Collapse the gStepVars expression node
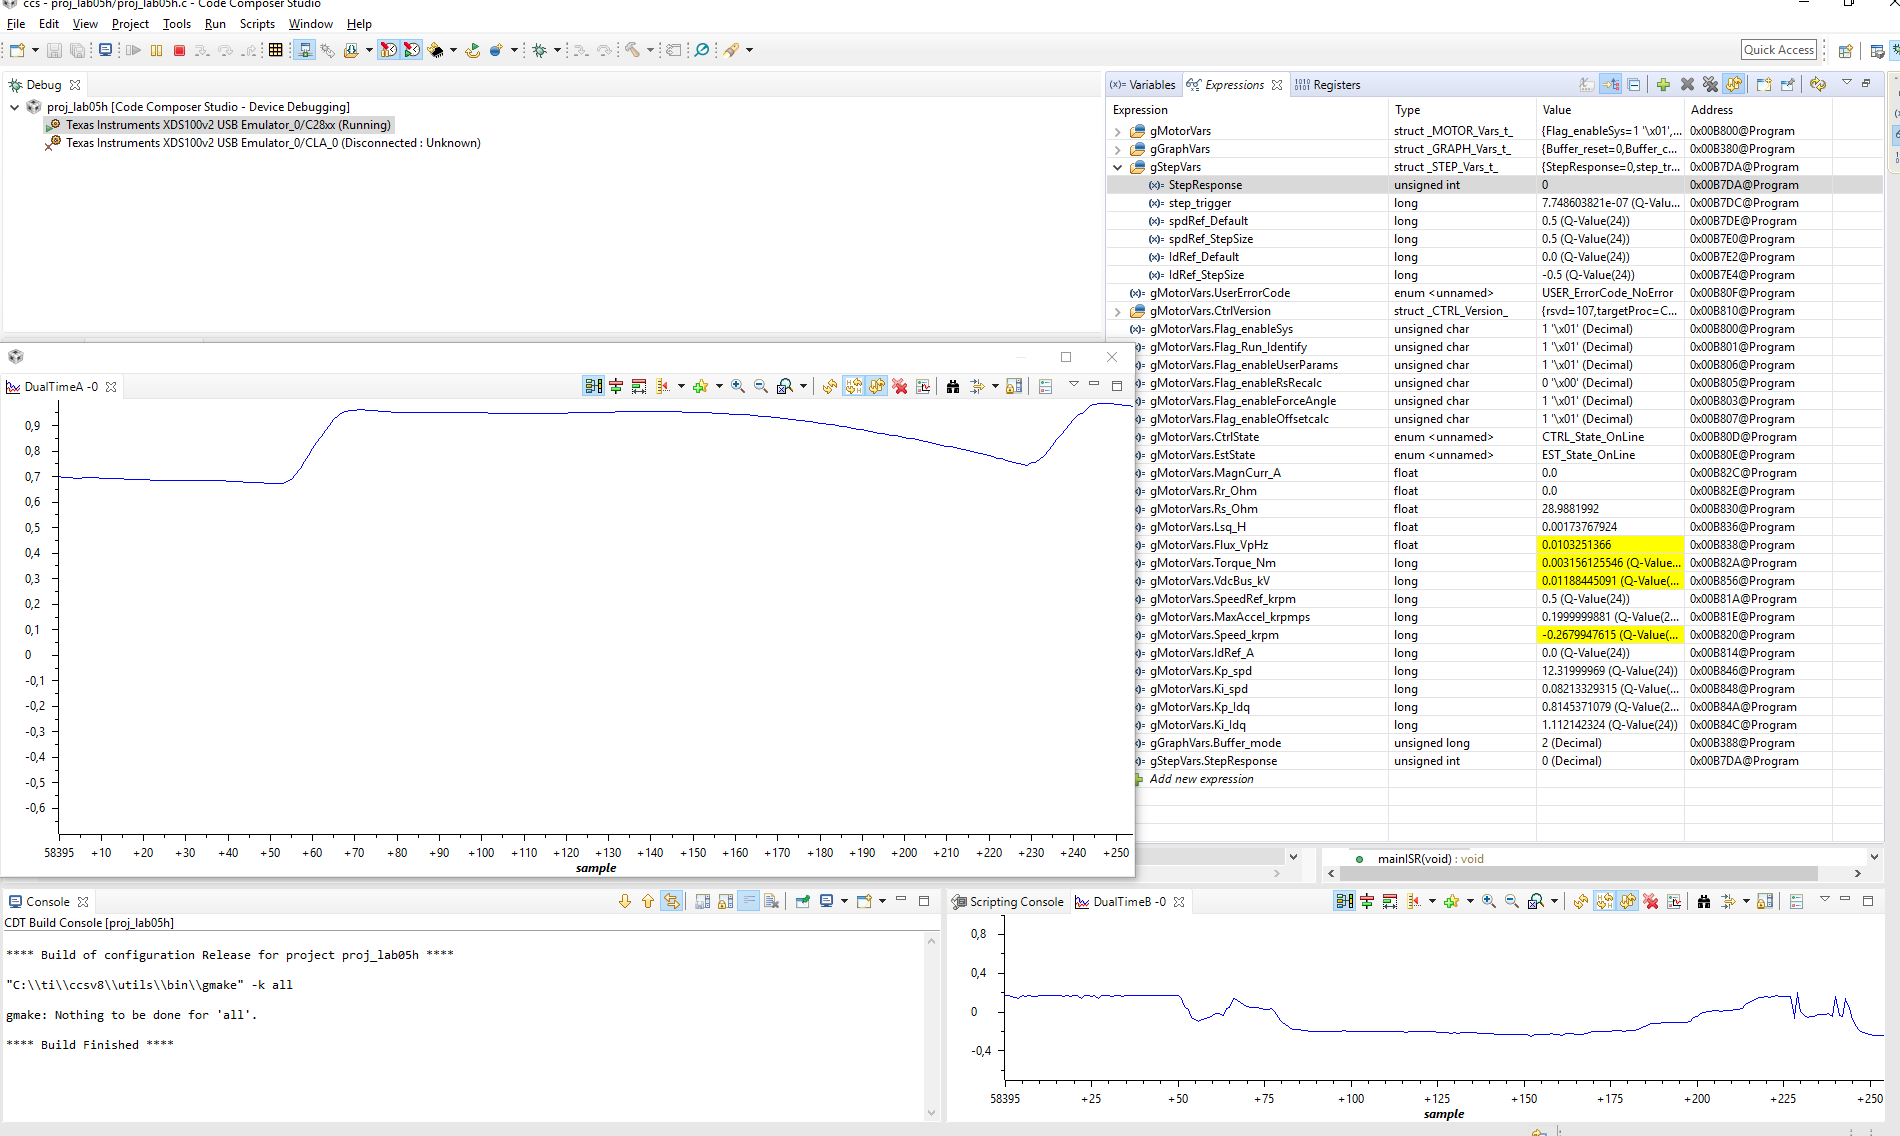 coord(1118,167)
